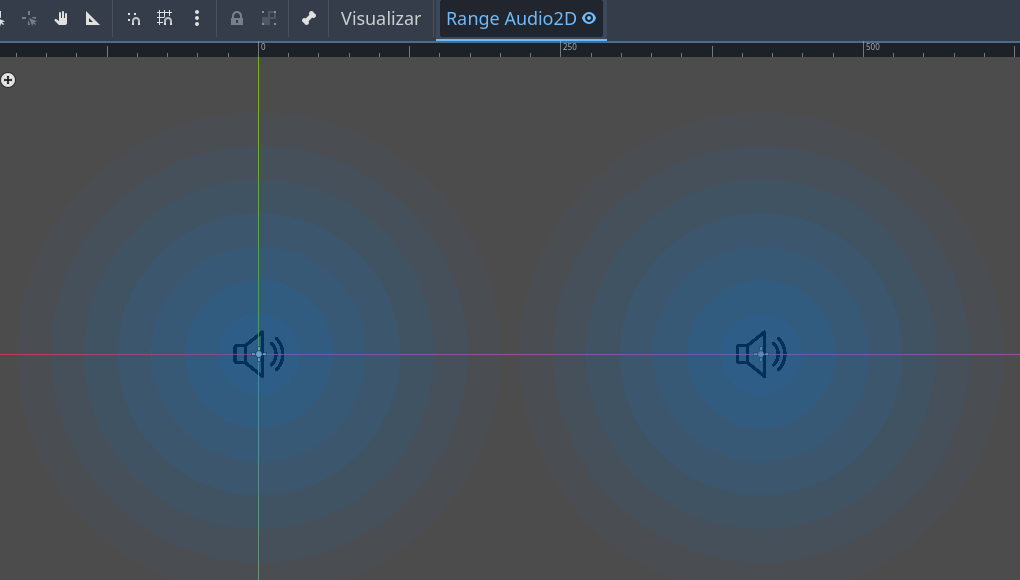The image size is (1020, 580).
Task: Toggle visibility on the Range Audio2D tab
Action: point(589,18)
